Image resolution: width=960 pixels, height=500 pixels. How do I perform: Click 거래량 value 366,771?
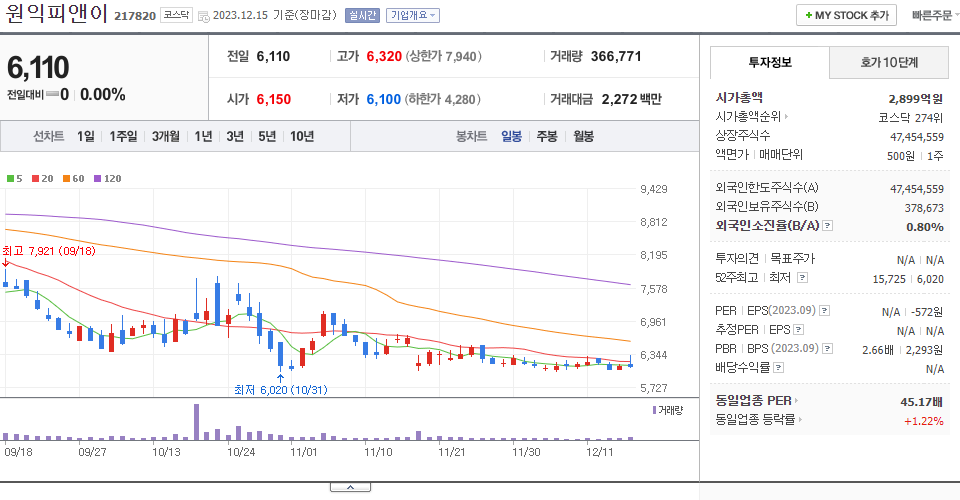coord(616,56)
